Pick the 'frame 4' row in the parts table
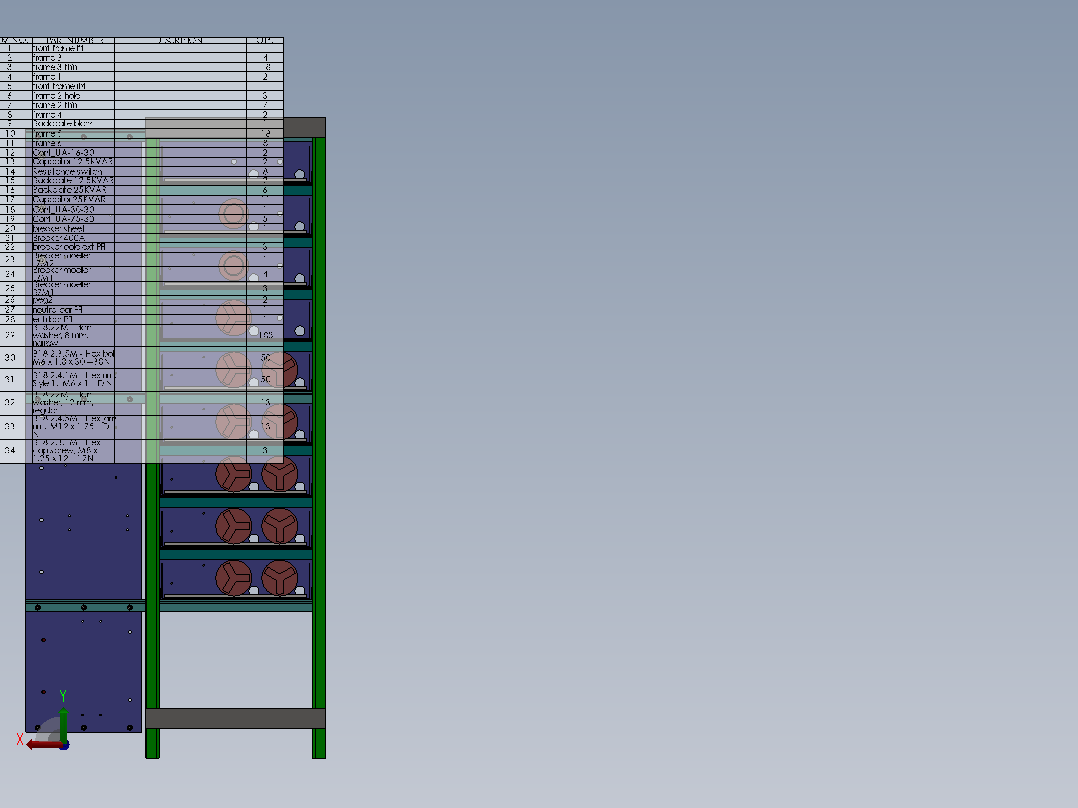This screenshot has height=808, width=1078. (x=142, y=115)
